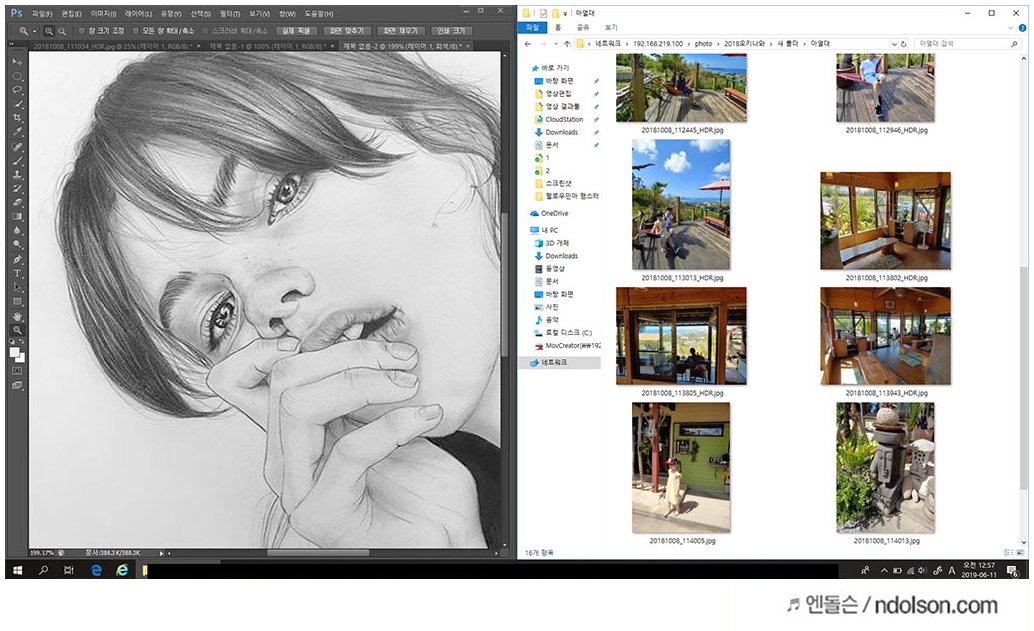Open recent locations dropdown in Explorer
The image size is (1034, 631).
(x=555, y=44)
